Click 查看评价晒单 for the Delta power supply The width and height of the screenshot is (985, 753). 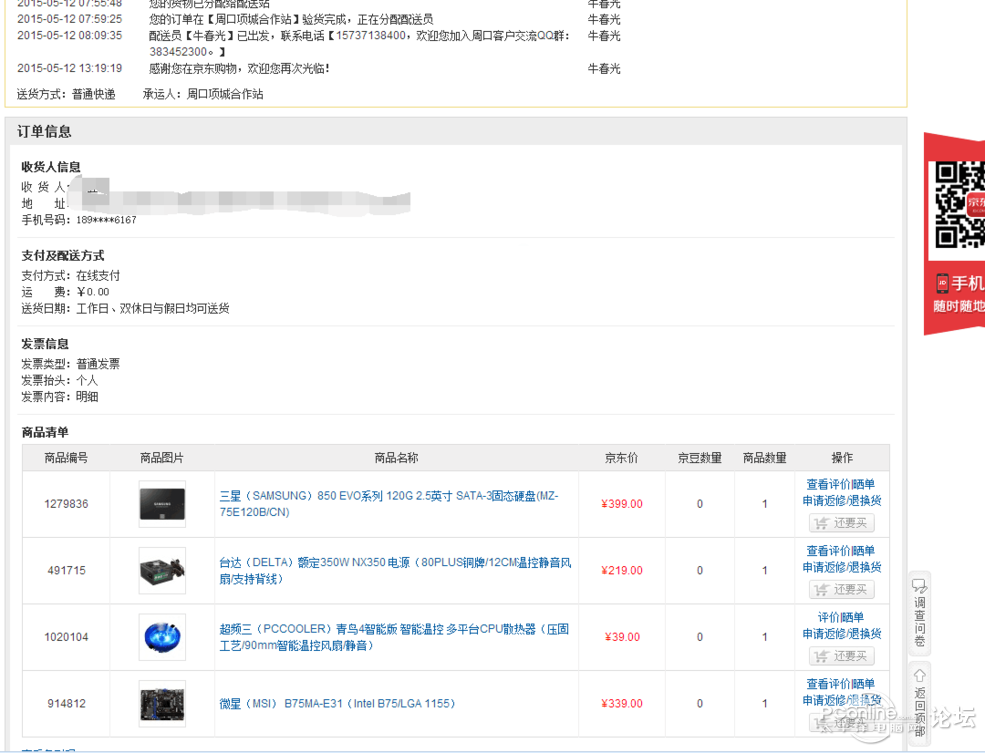tap(841, 551)
